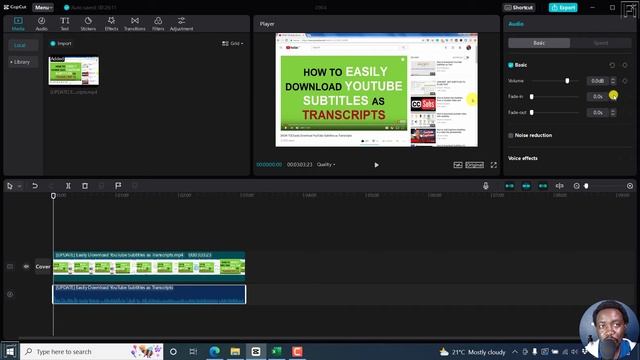The height and width of the screenshot is (360, 640).
Task: Open Windows Start menu
Action: 10,351
